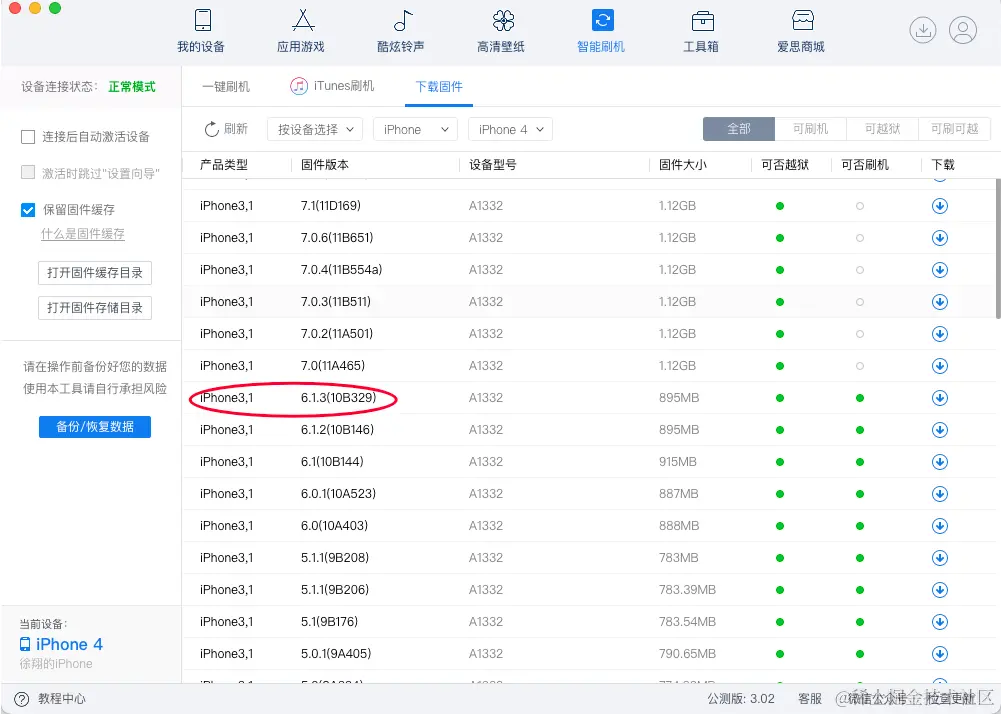Sort by 固件大小 column header

683,165
